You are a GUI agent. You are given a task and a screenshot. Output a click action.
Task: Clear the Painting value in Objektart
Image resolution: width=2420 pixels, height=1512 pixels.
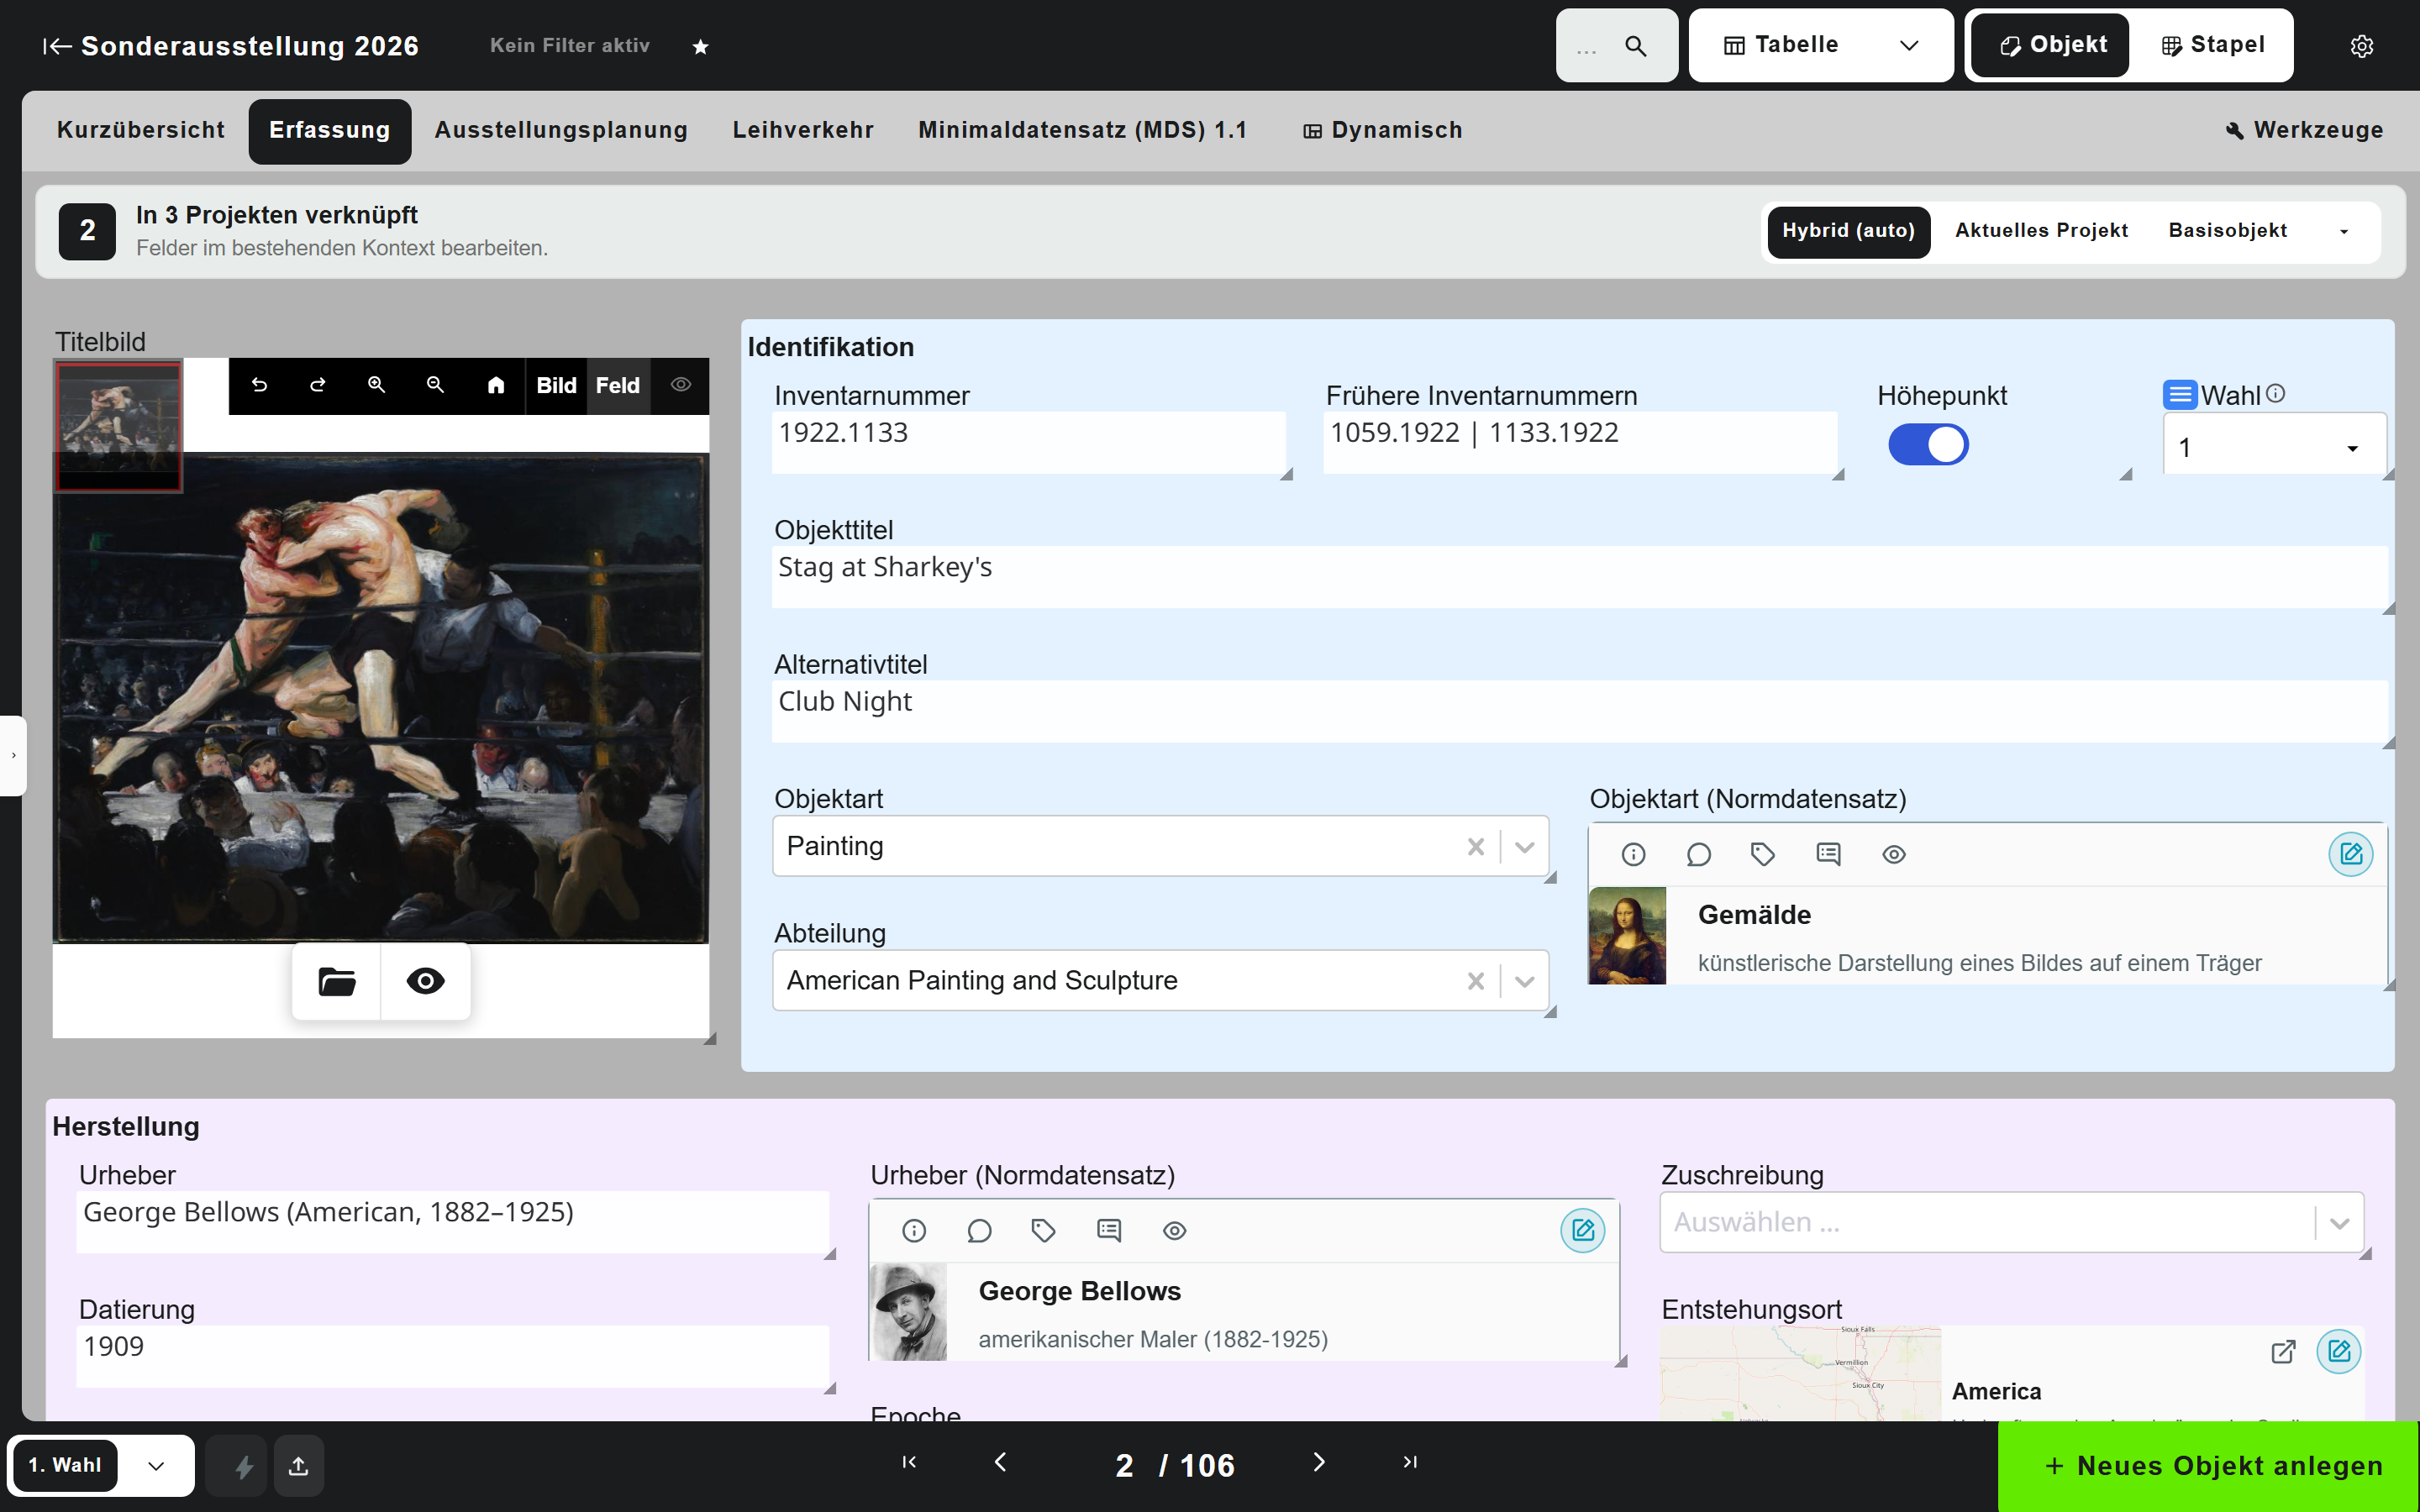coord(1476,847)
